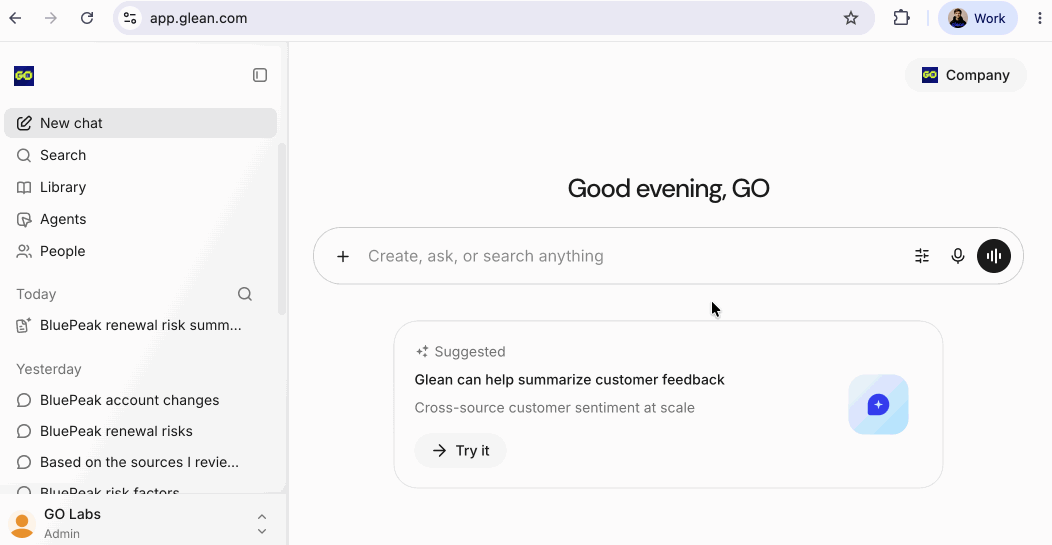Open BluePeak account changes chat

click(x=140, y=400)
